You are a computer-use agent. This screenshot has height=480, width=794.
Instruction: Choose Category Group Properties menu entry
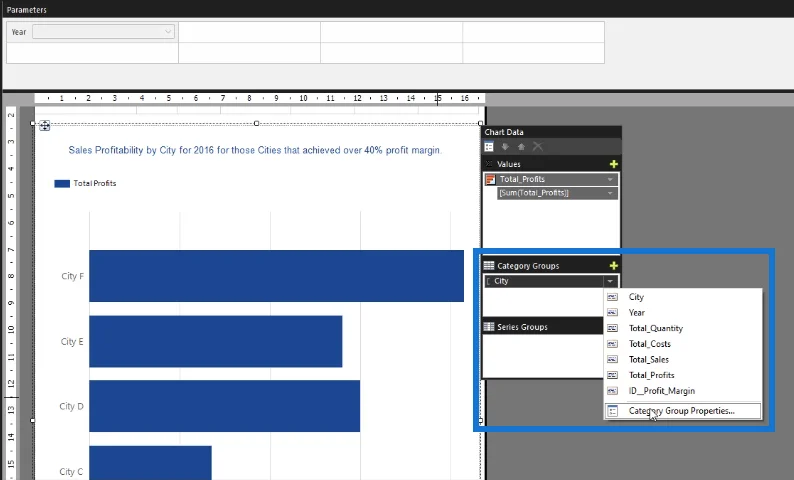[683, 411]
